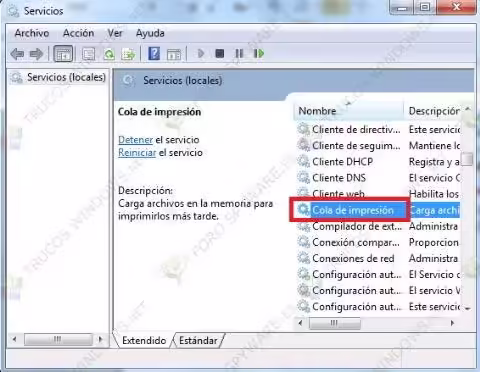The width and height of the screenshot is (480, 372).
Task: Click the Export list toolbar icon
Action: click(128, 54)
